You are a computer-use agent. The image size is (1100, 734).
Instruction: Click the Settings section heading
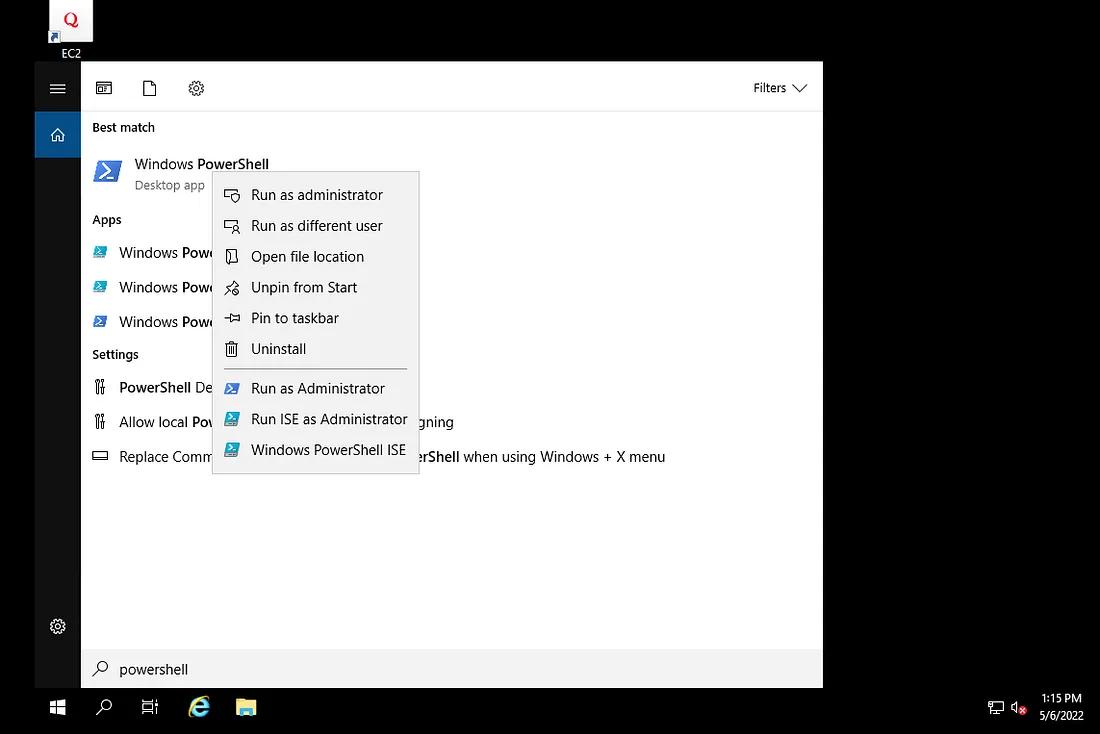[x=115, y=354]
